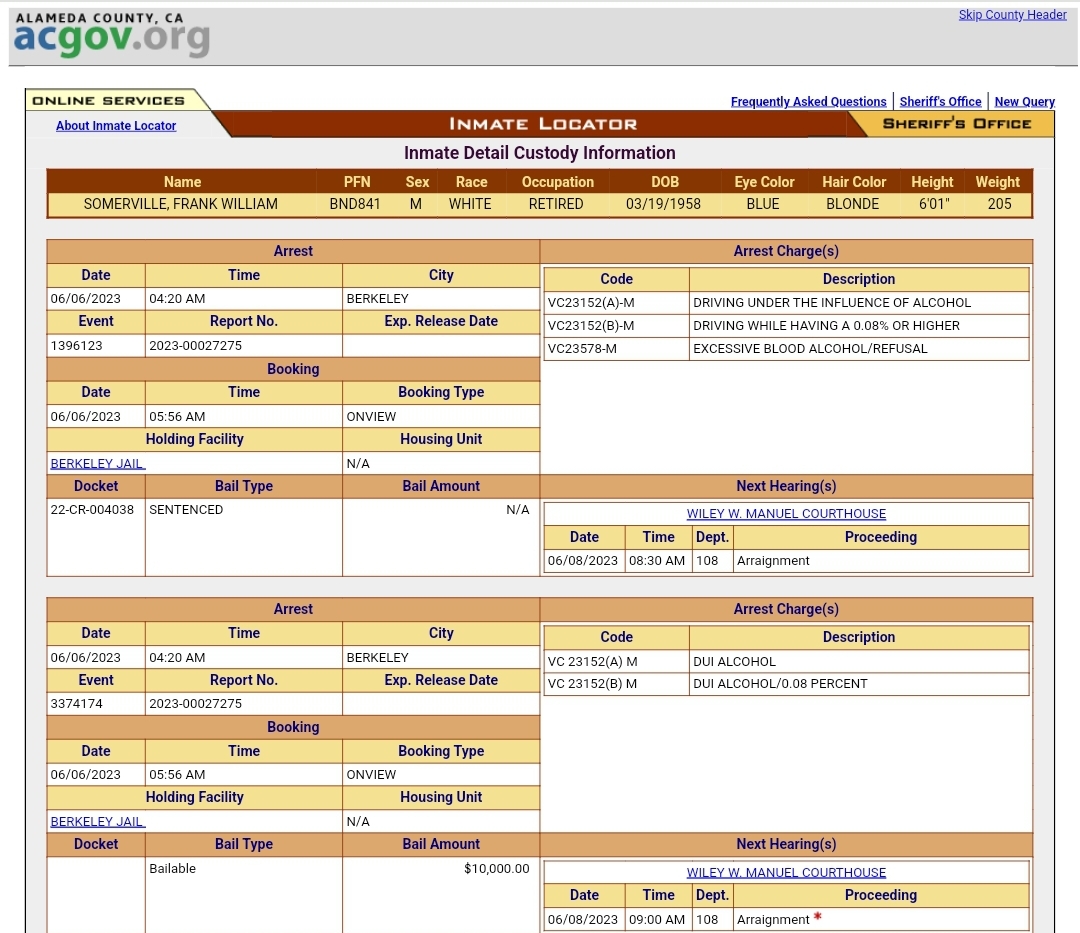Select docket number "22-CR-004038"
The width and height of the screenshot is (1080, 933).
92,510
